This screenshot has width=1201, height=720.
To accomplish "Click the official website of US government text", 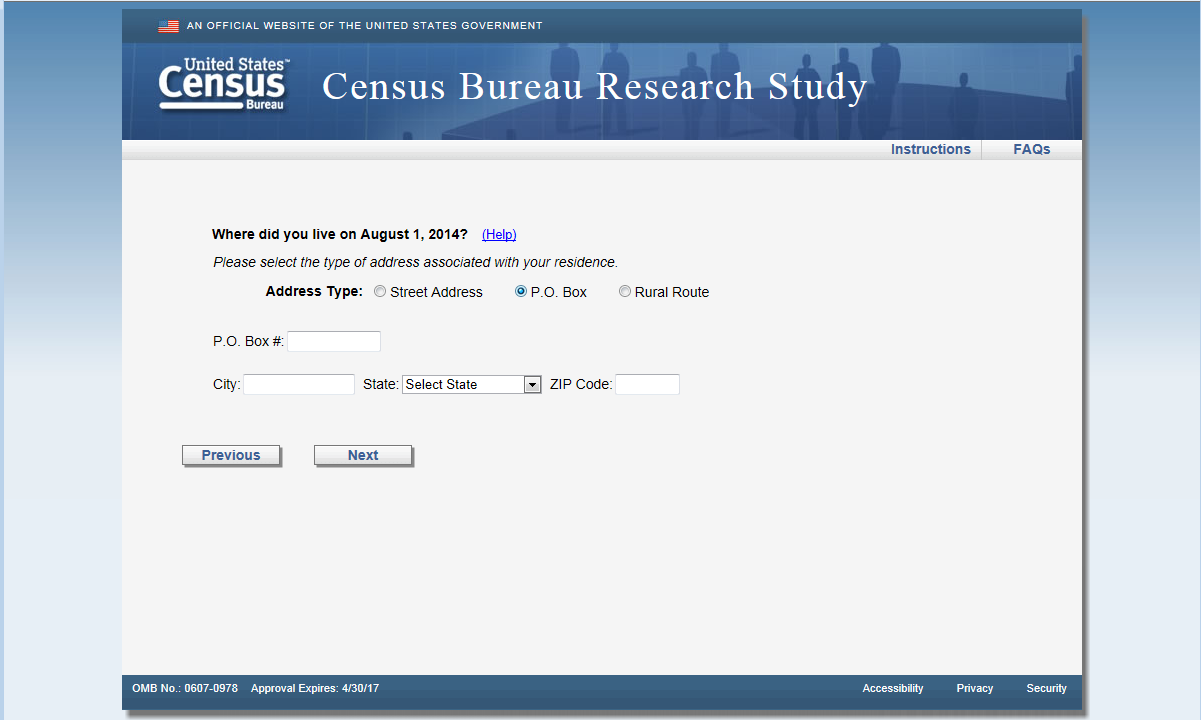I will [365, 26].
